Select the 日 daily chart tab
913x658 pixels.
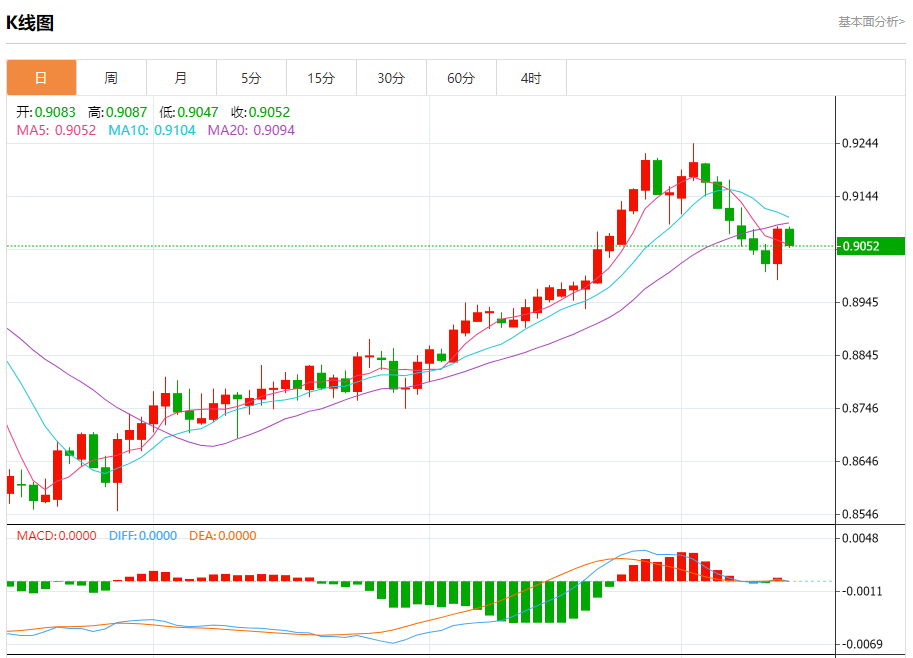point(41,77)
